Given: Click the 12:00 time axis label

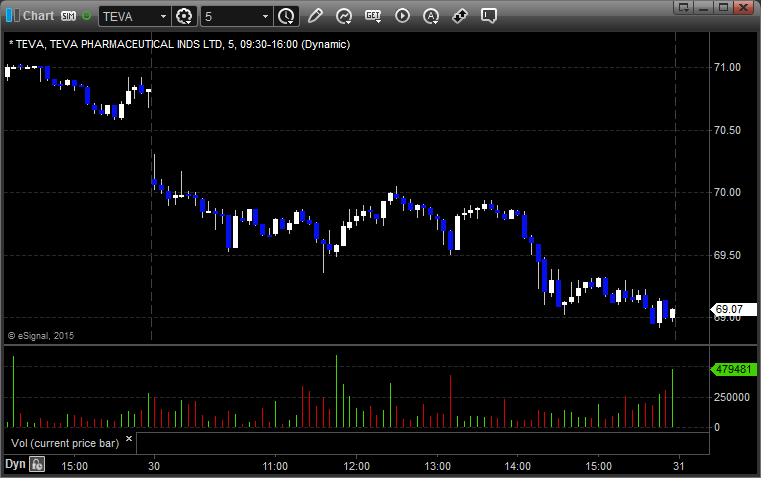Looking at the screenshot, I should coord(356,466).
